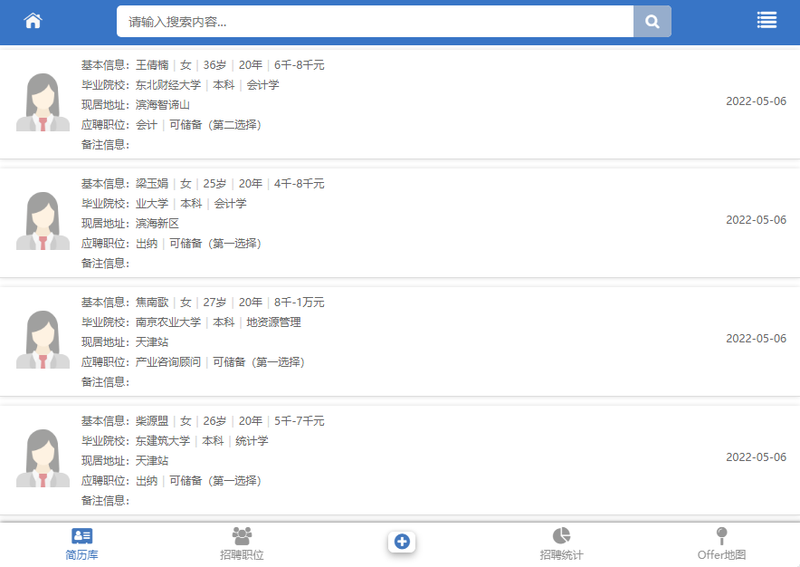
Task: Click the 招聘职位 people group icon
Action: pos(242,536)
